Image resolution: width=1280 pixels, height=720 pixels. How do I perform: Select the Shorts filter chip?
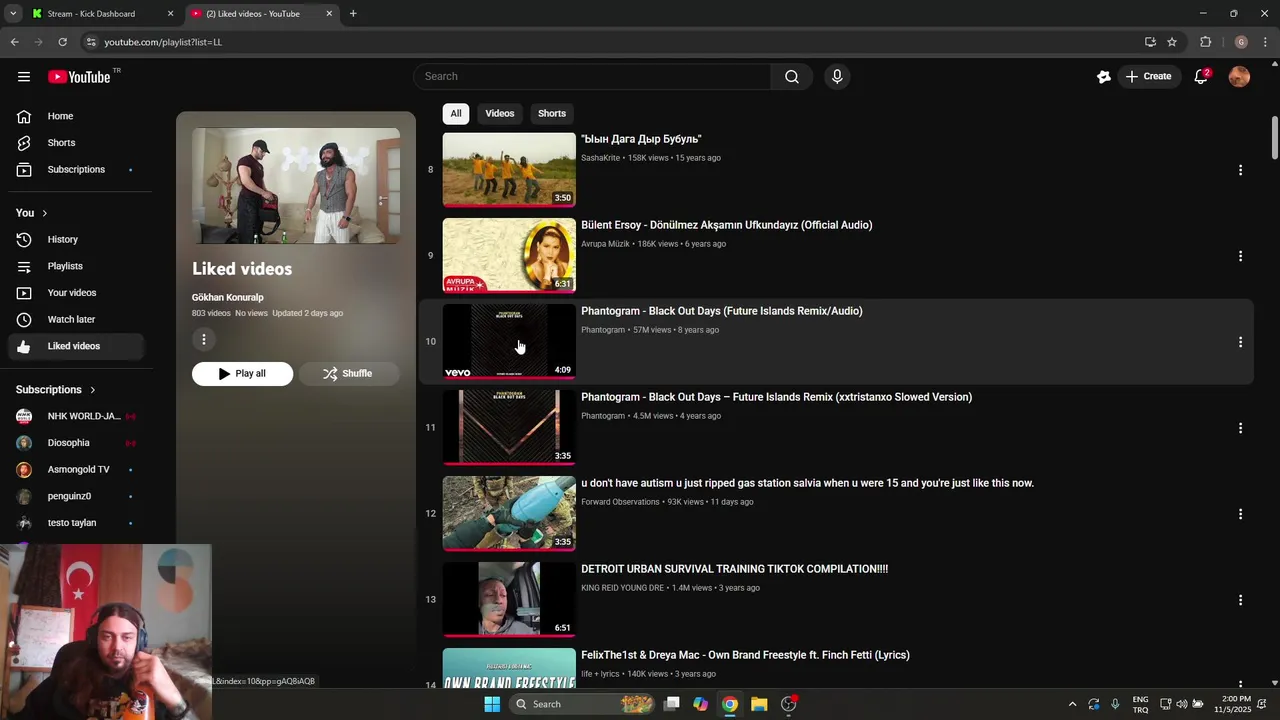[552, 113]
